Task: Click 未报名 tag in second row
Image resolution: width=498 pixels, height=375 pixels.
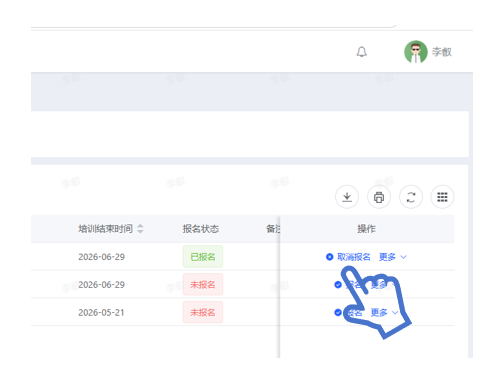Action: point(203,284)
